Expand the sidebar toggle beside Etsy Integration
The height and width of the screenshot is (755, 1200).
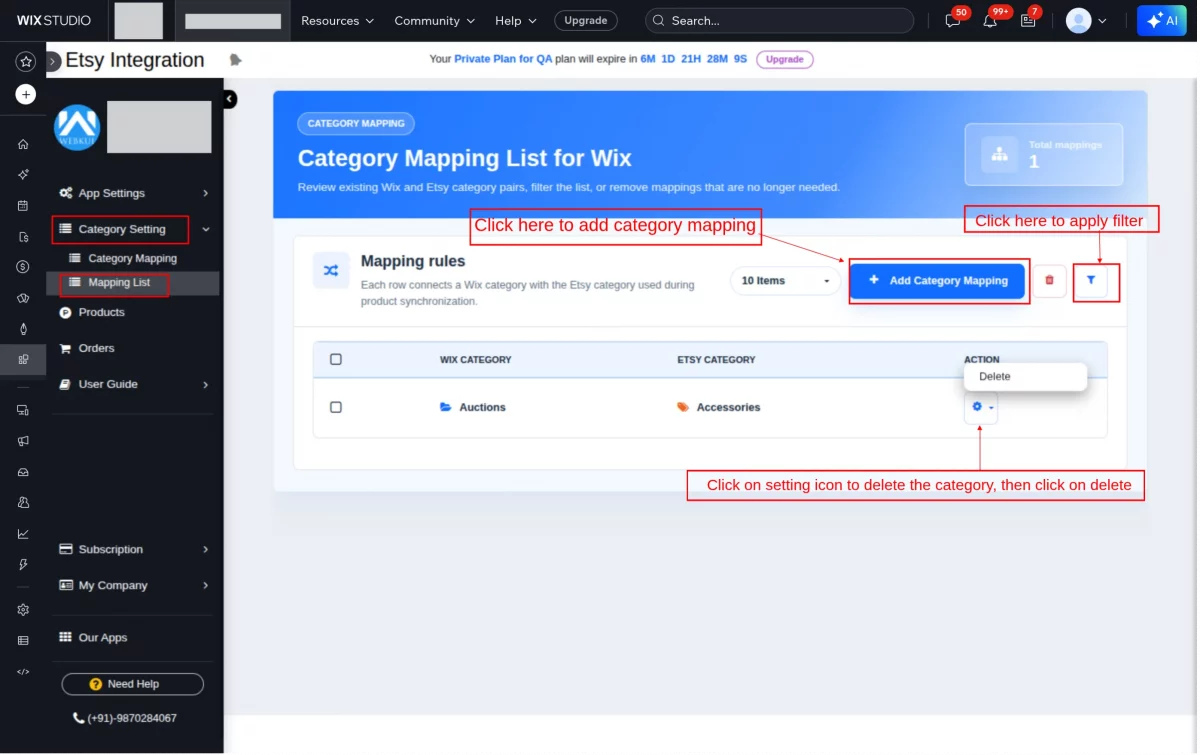click(53, 61)
